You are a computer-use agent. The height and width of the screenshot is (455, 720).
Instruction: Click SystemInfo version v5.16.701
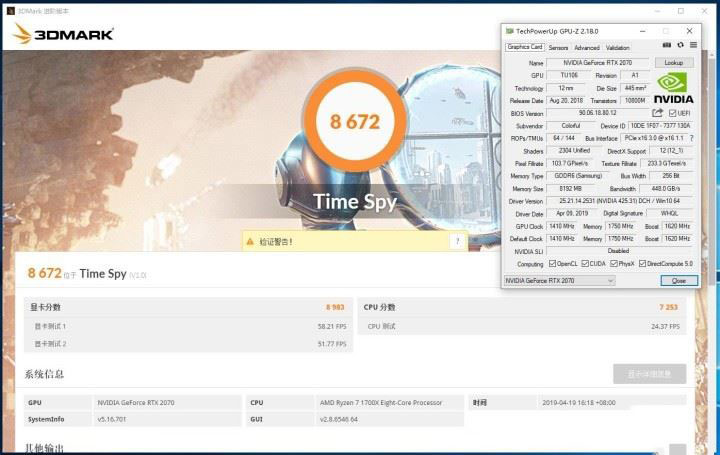click(112, 419)
